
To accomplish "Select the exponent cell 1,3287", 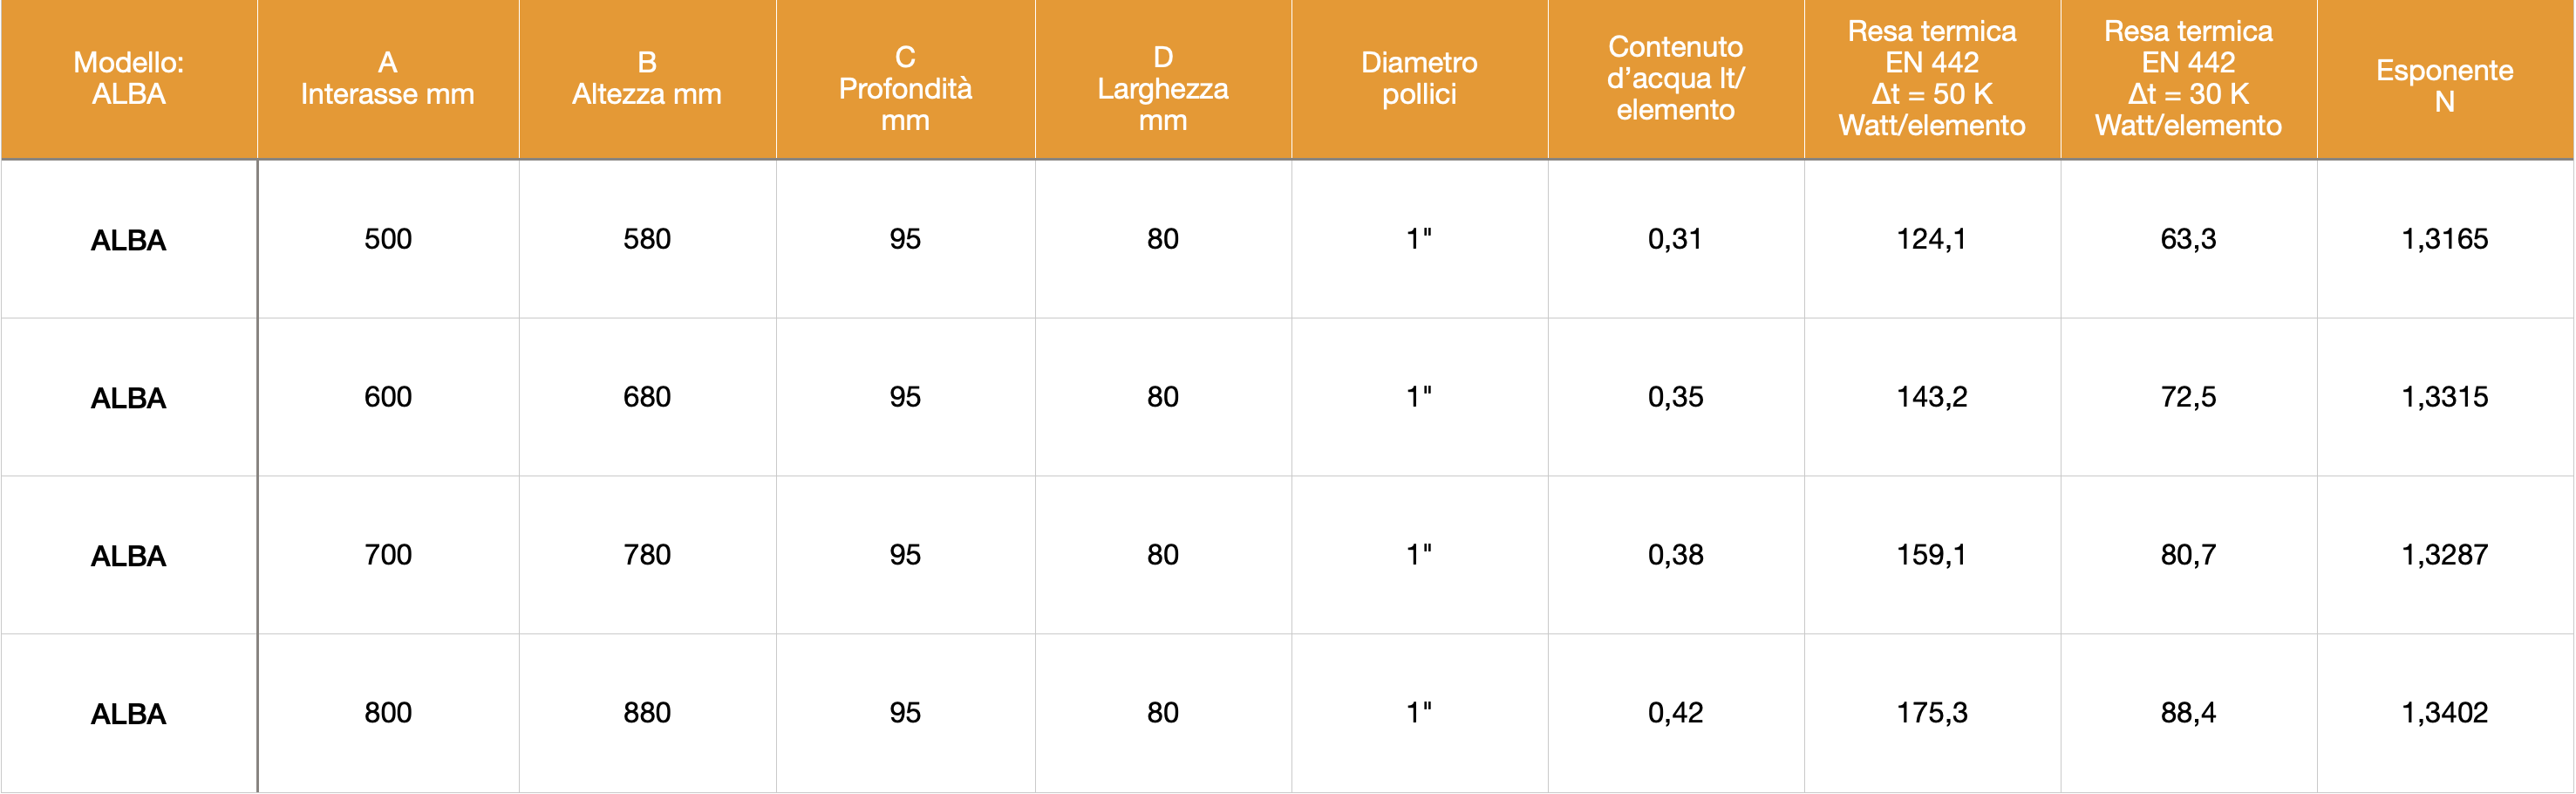I will pos(2445,555).
